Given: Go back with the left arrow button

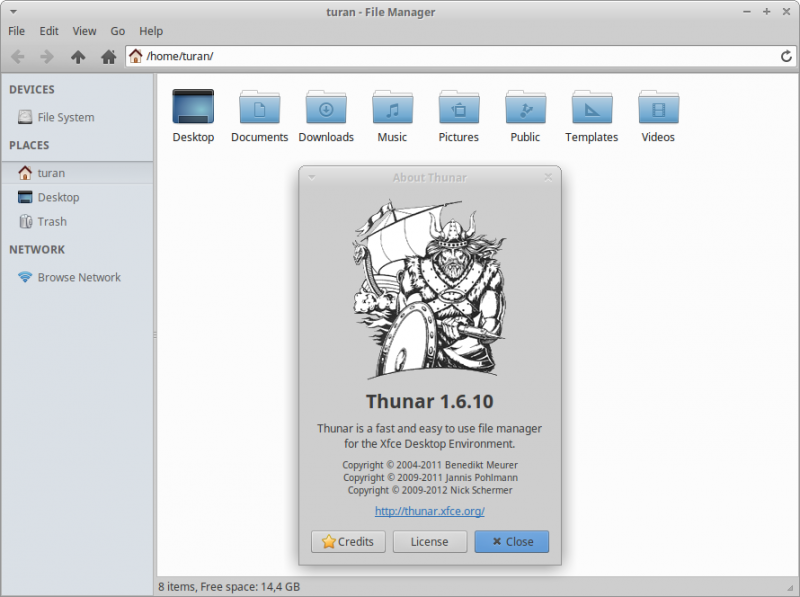Looking at the screenshot, I should 18,56.
